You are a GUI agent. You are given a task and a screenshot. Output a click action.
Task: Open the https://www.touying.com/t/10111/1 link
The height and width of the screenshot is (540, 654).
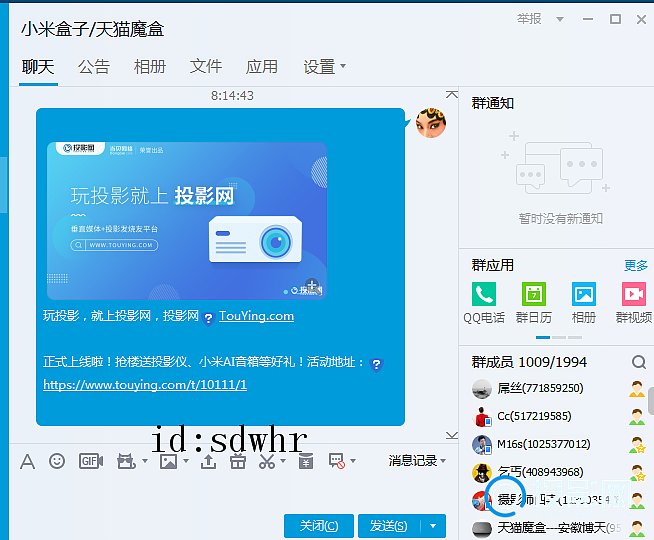pyautogui.click(x=145, y=384)
